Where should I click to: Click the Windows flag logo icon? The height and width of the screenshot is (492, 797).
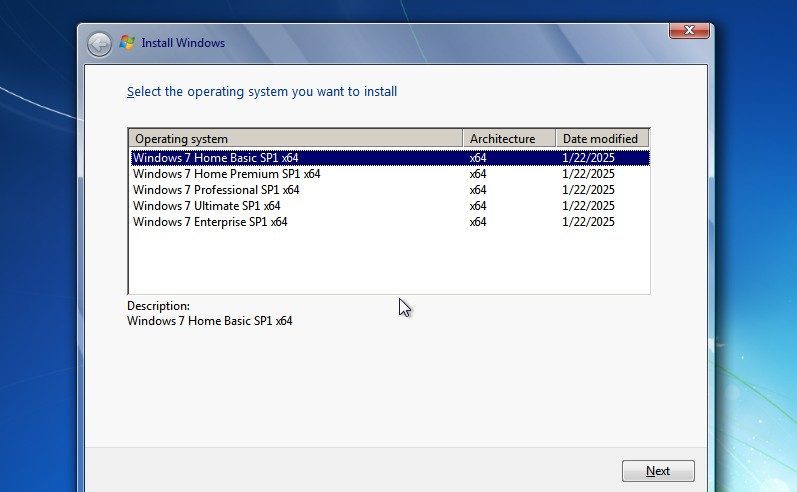pyautogui.click(x=127, y=43)
